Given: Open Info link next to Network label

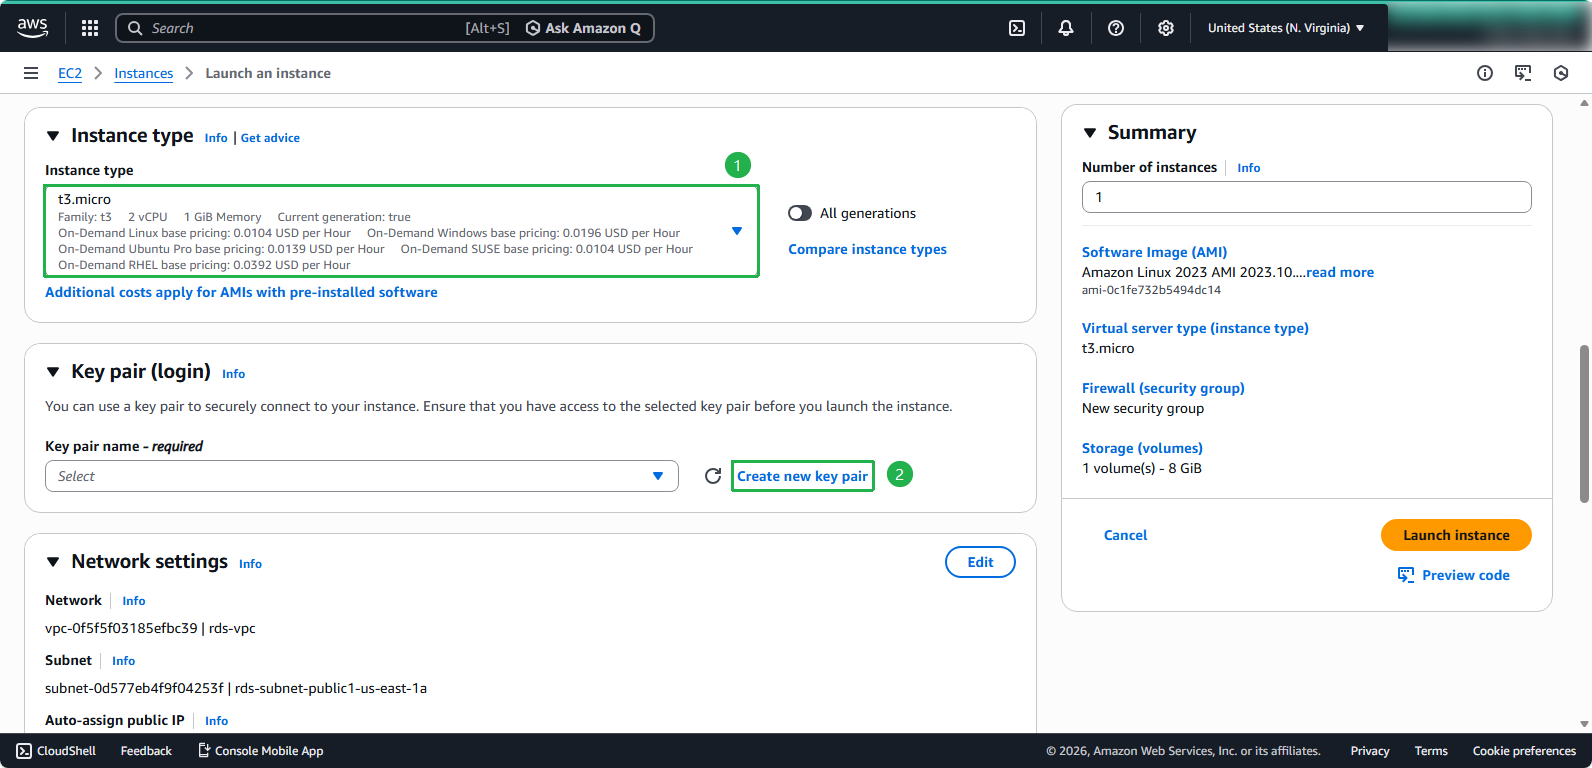Looking at the screenshot, I should [134, 601].
